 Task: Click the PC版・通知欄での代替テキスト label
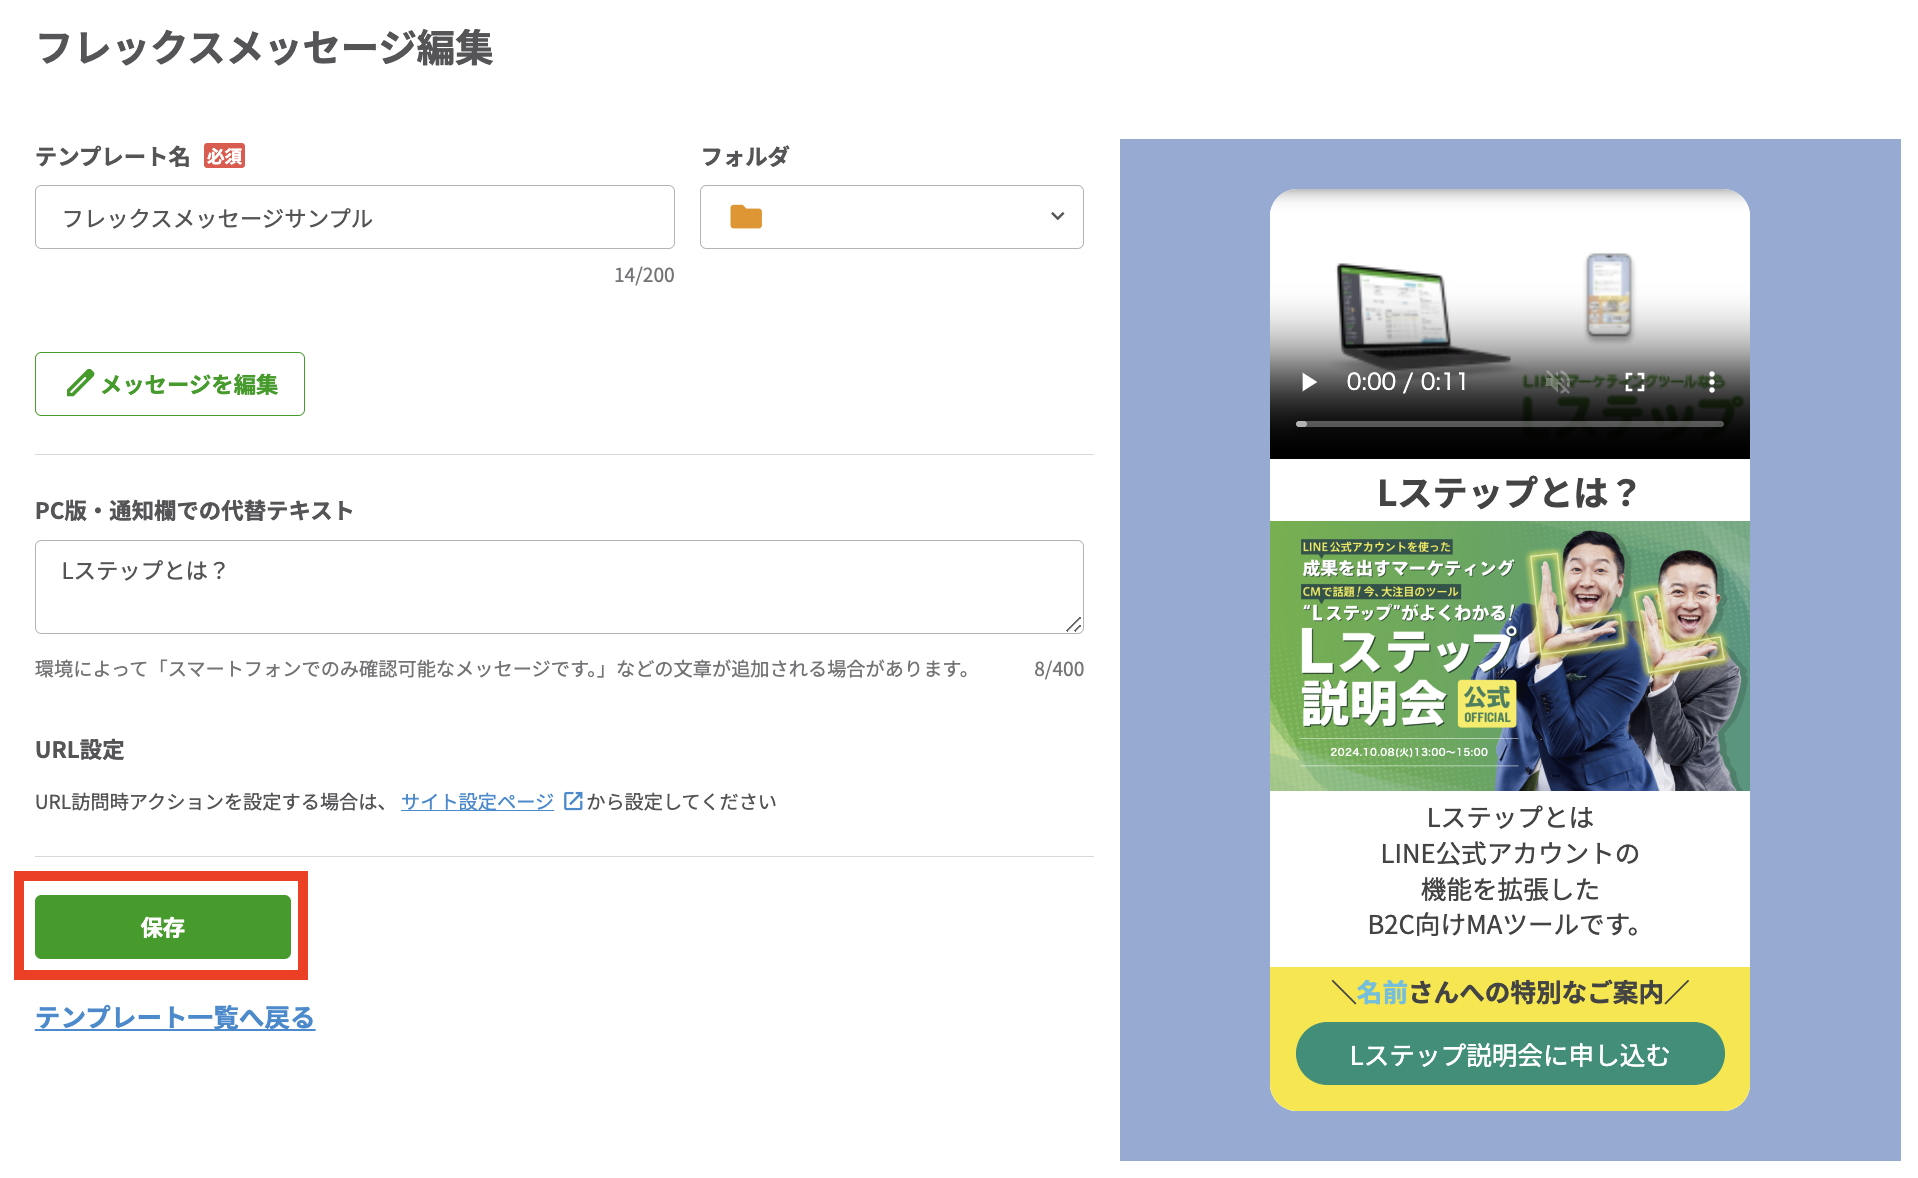click(194, 511)
